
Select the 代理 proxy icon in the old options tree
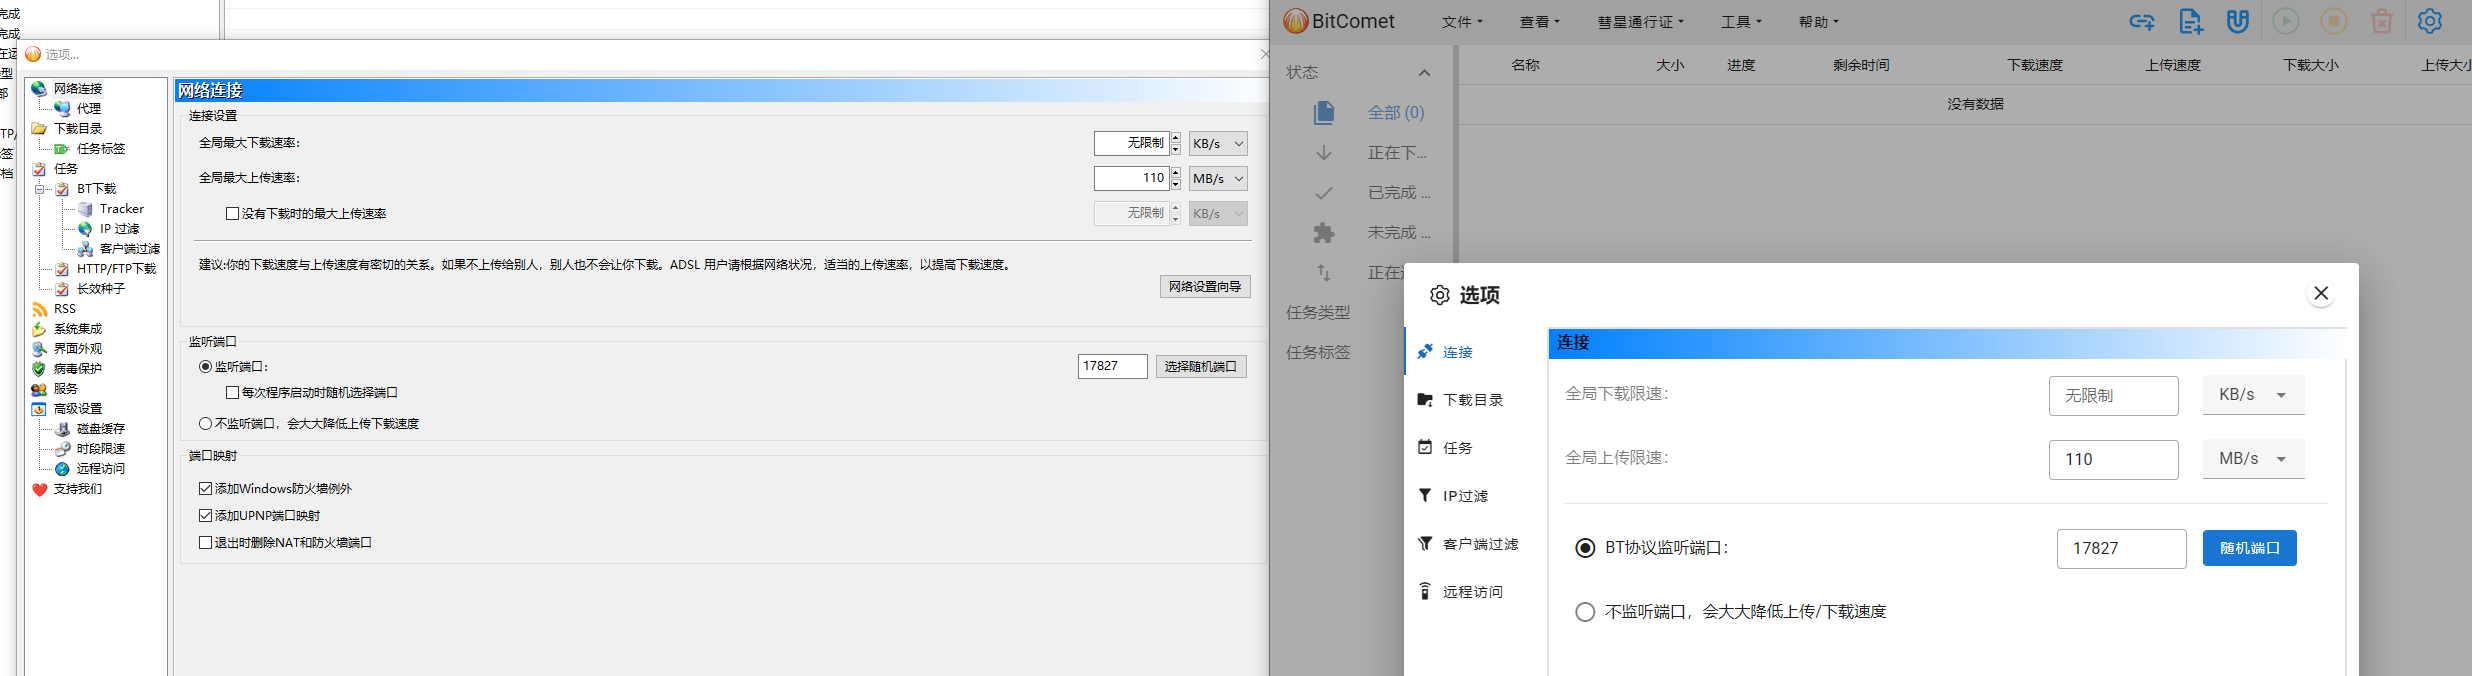(x=62, y=109)
